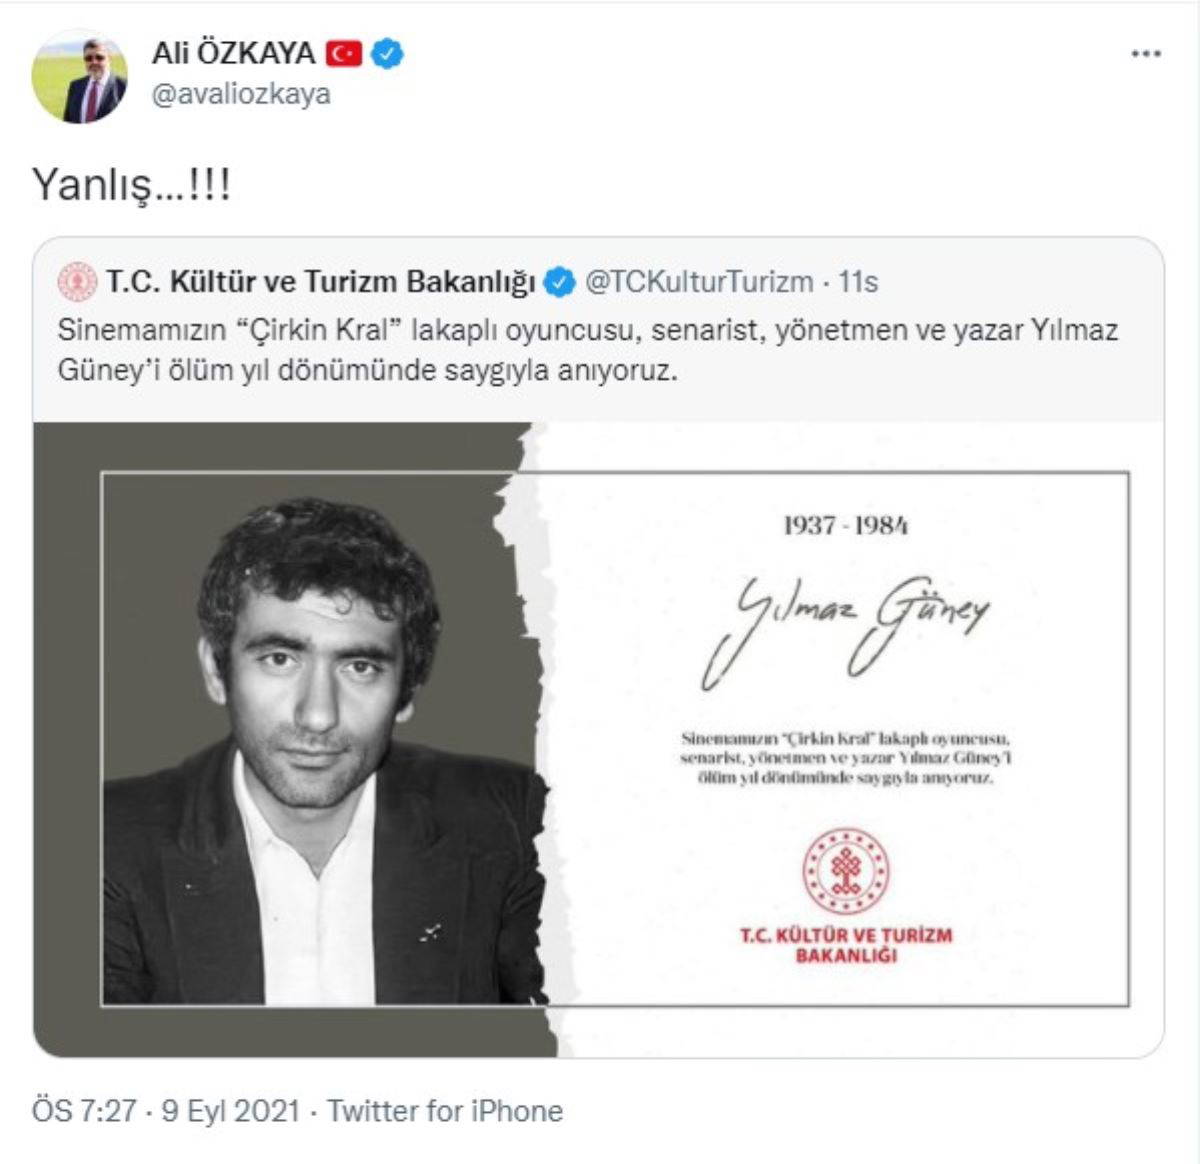Click the ministry's blue verified badge

pos(559,283)
